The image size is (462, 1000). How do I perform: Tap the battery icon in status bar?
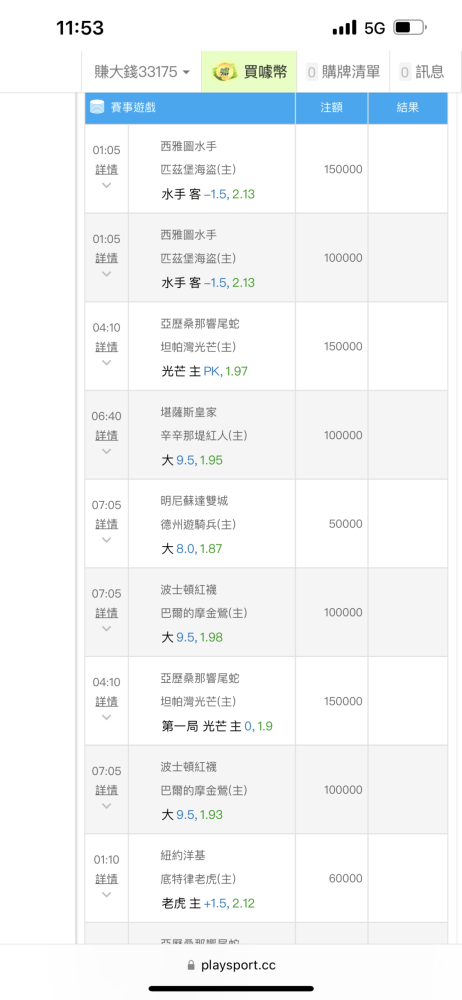410,27
